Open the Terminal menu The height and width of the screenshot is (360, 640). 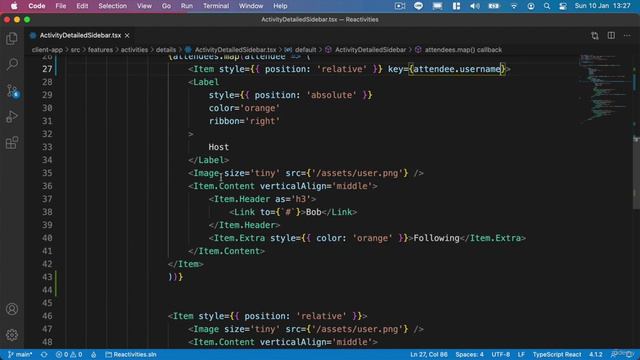(216, 6)
